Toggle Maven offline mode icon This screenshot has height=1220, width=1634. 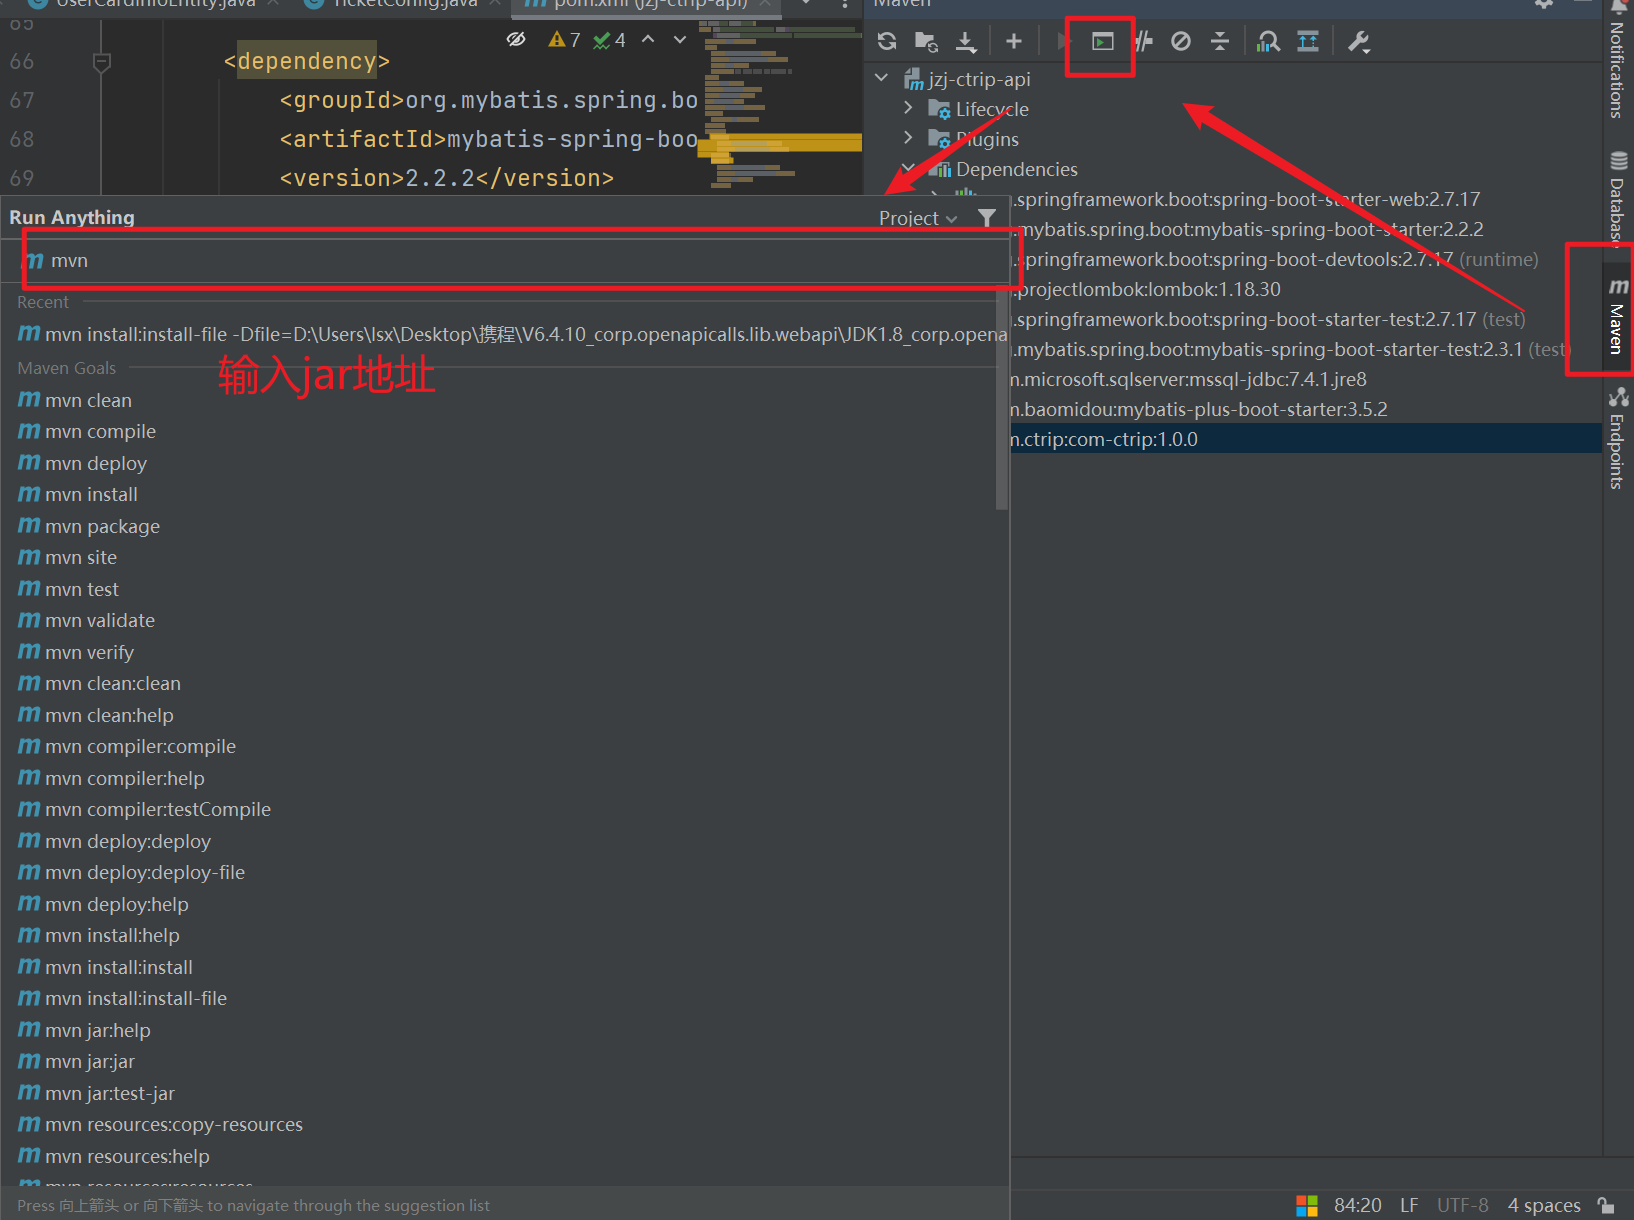[1143, 42]
